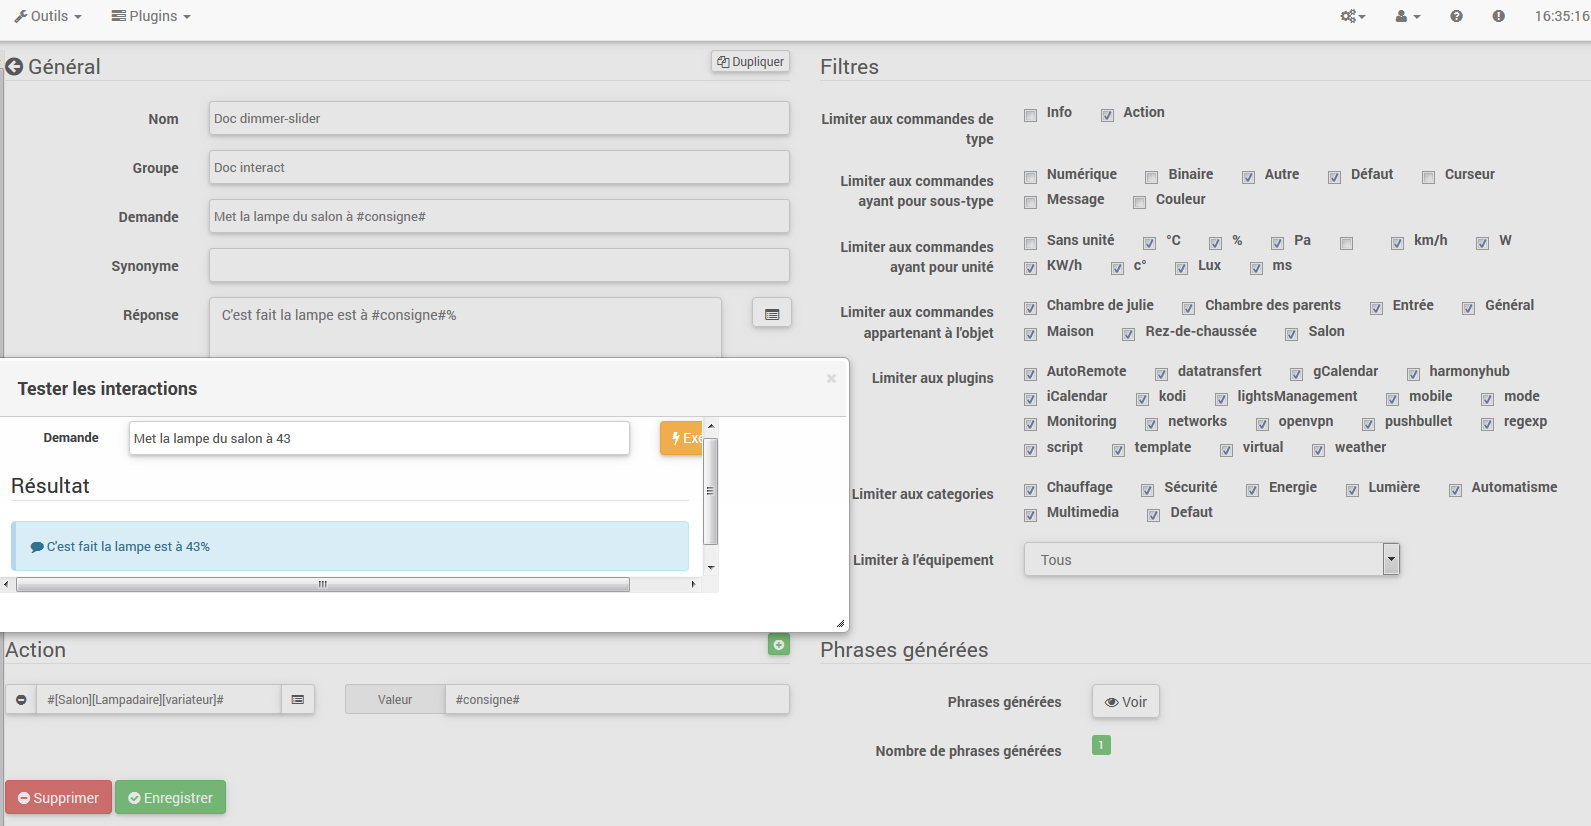Close the Tester les interactions dialog
Viewport: 1591px width, 826px height.
coord(831,378)
